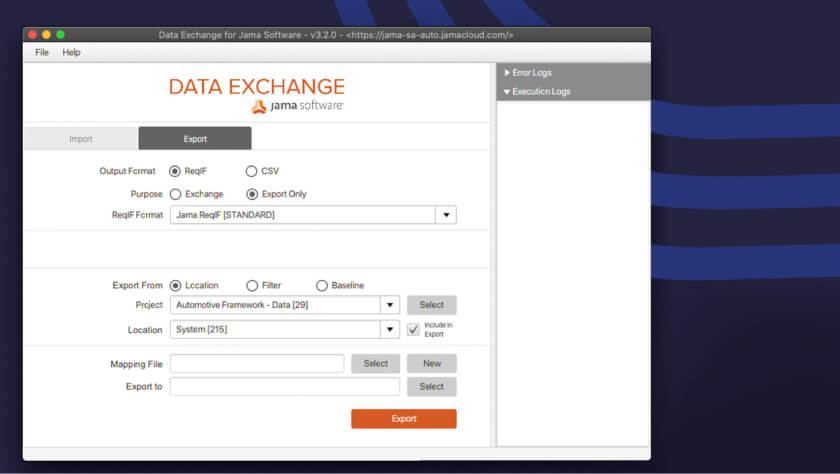Set Export From to Baseline

[321, 285]
